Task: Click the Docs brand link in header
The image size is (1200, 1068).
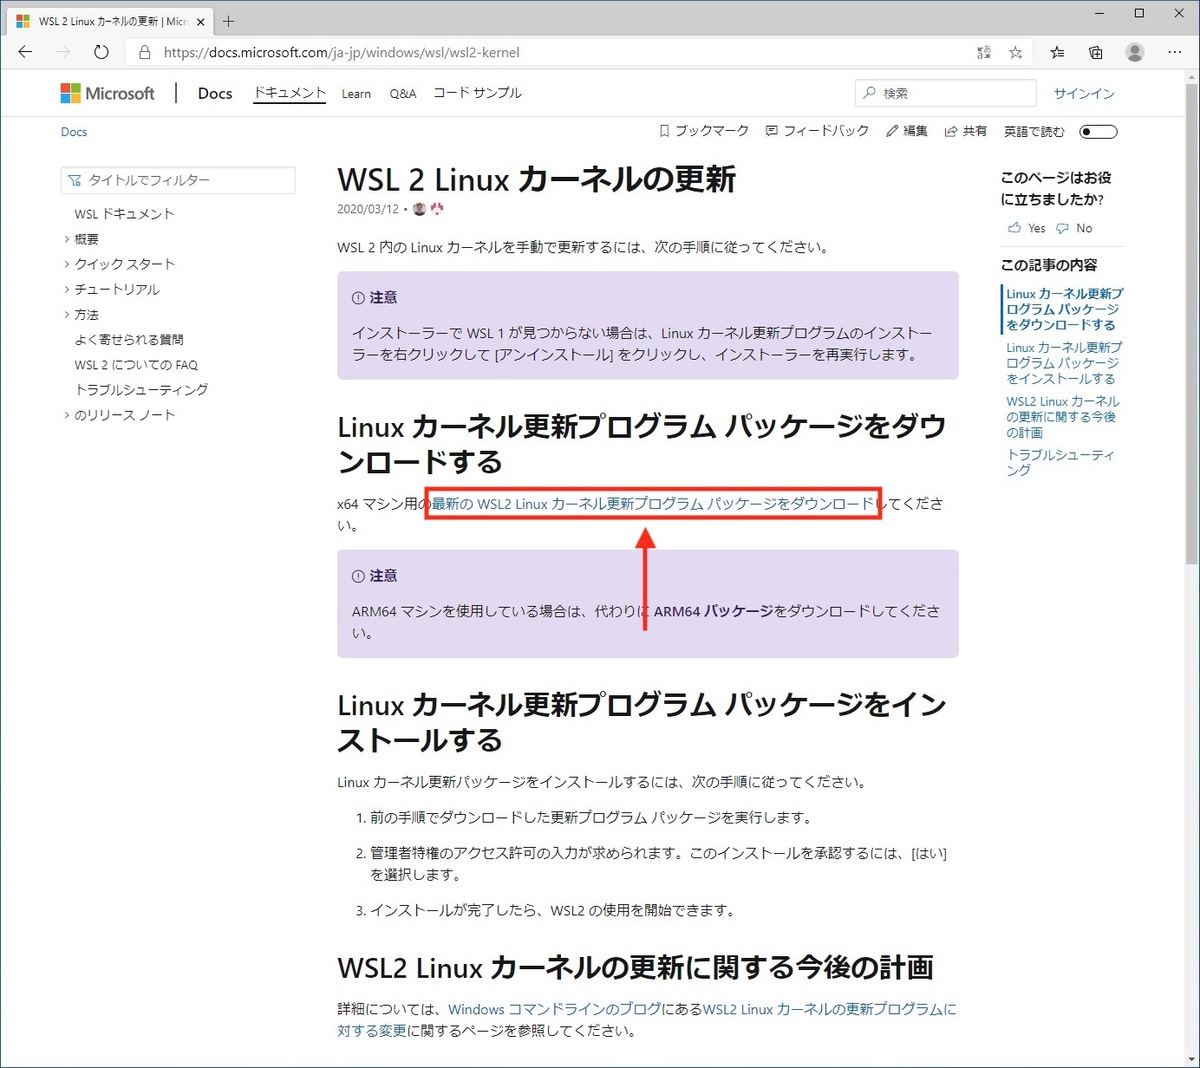Action: (x=215, y=93)
